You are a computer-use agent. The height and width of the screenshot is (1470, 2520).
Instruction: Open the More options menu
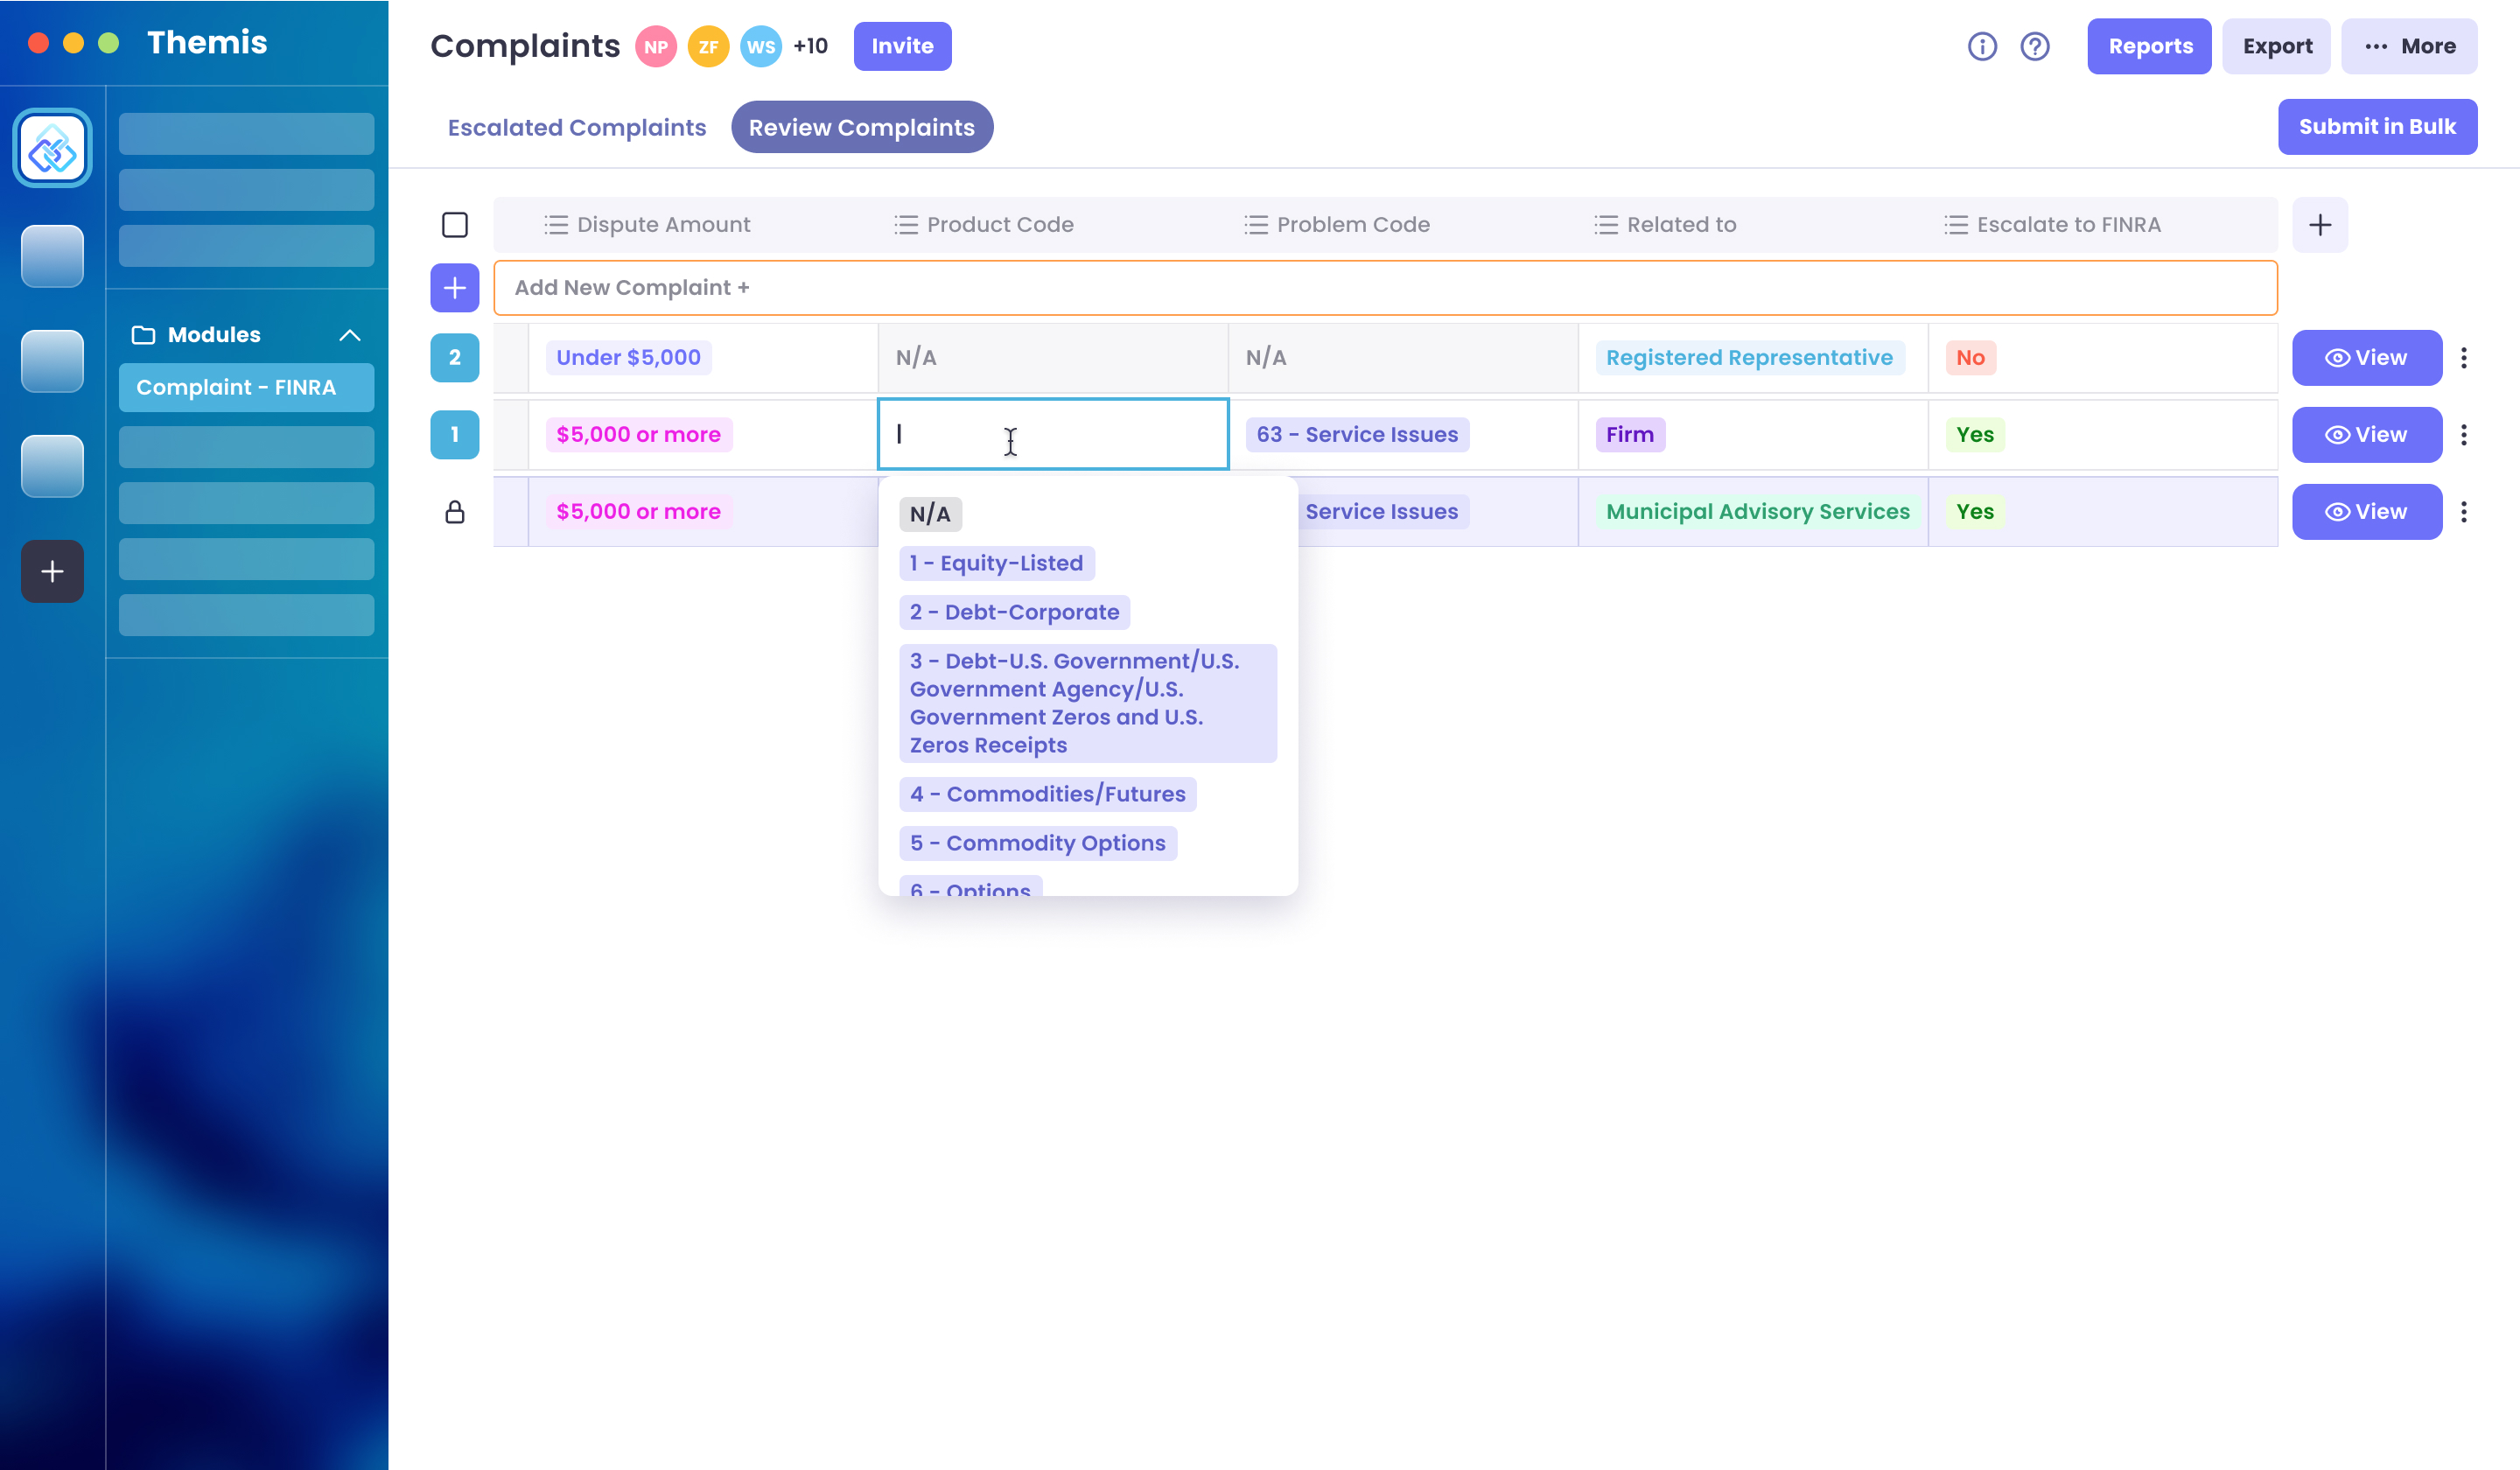(2408, 46)
